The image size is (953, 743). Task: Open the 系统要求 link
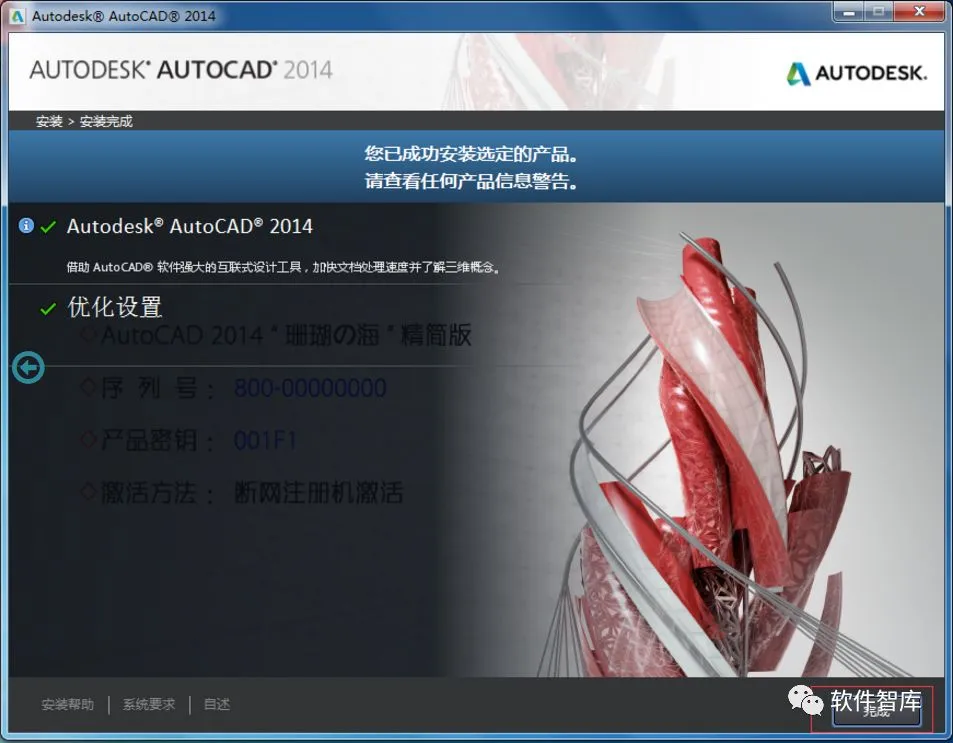coord(149,704)
